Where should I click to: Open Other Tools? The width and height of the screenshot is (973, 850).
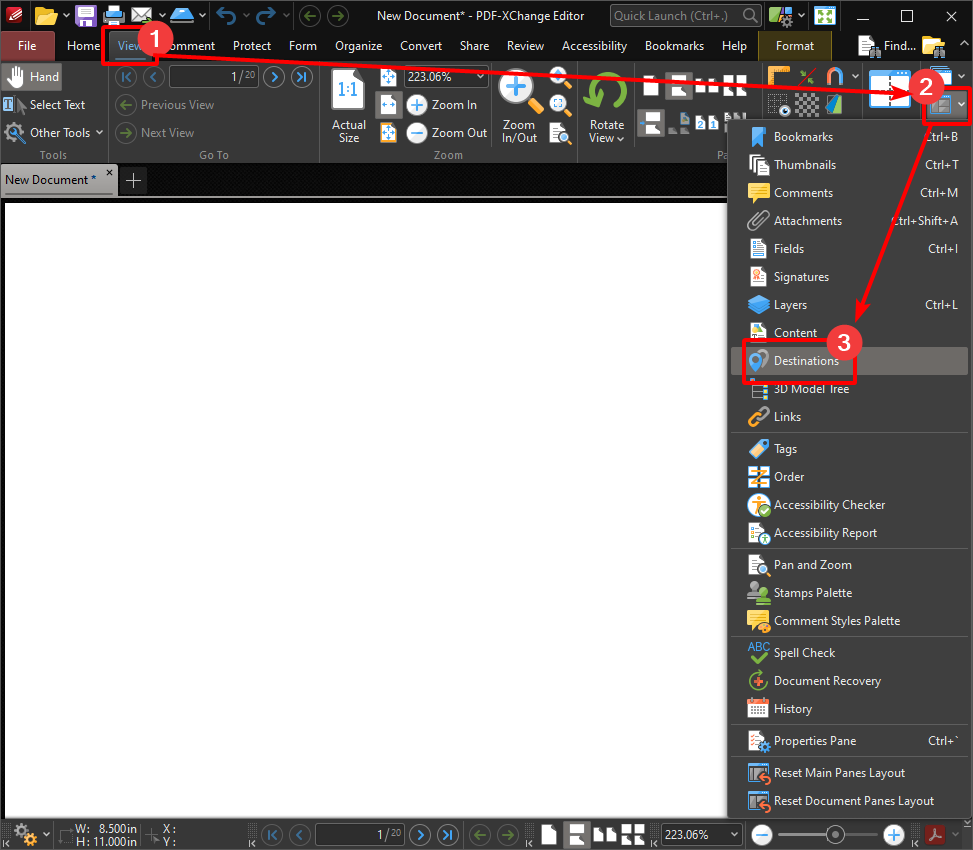54,132
